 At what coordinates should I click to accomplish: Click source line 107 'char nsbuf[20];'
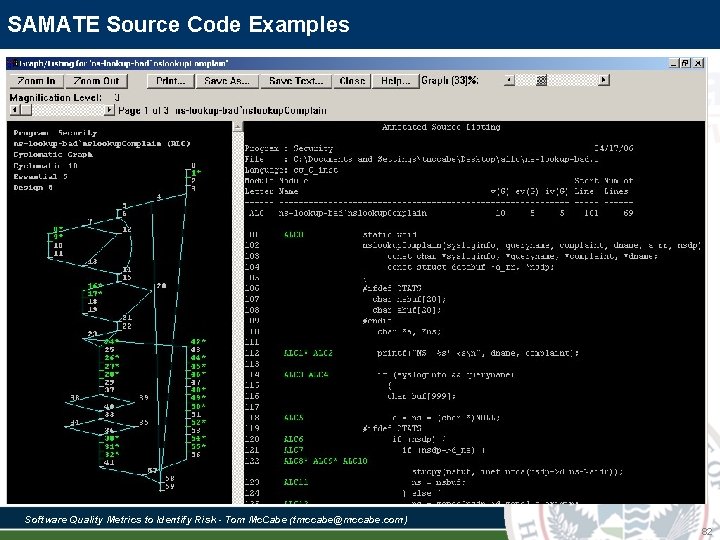coord(409,299)
